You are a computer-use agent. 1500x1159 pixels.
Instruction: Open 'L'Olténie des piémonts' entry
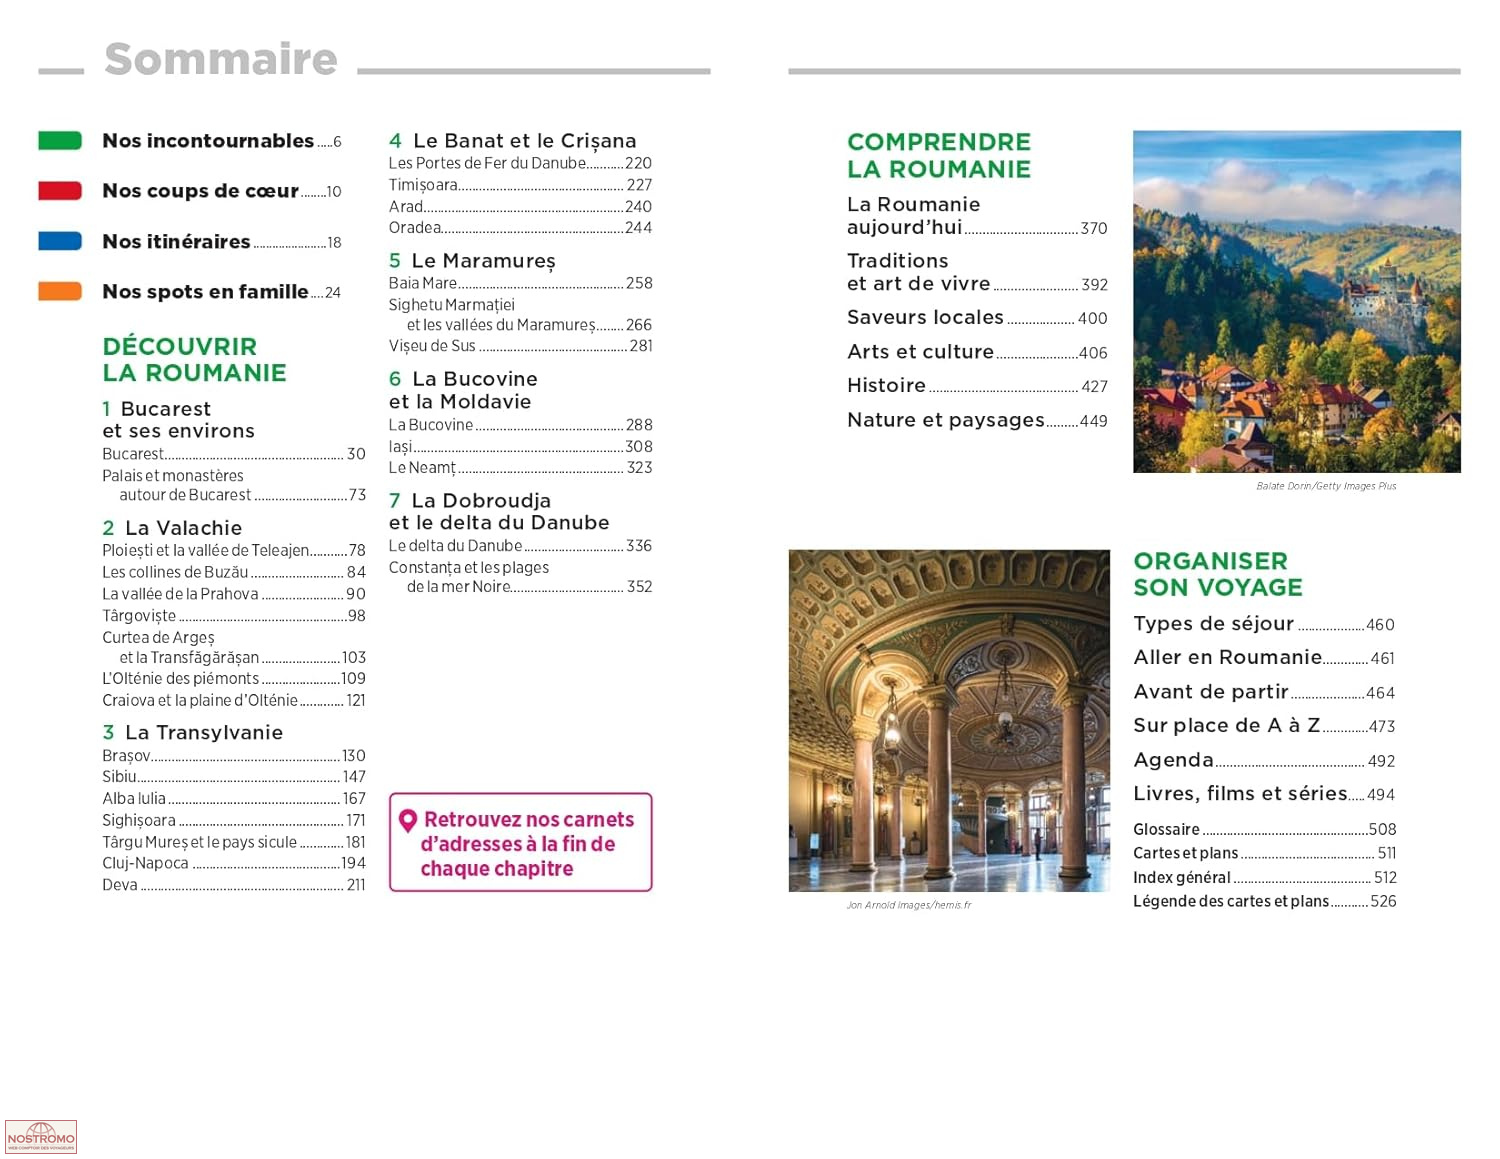point(234,679)
